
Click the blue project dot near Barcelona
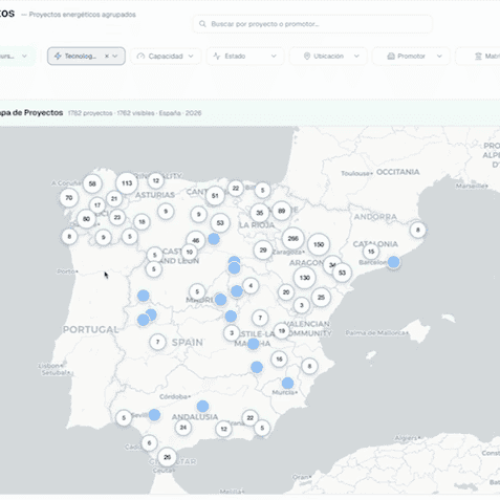(394, 262)
